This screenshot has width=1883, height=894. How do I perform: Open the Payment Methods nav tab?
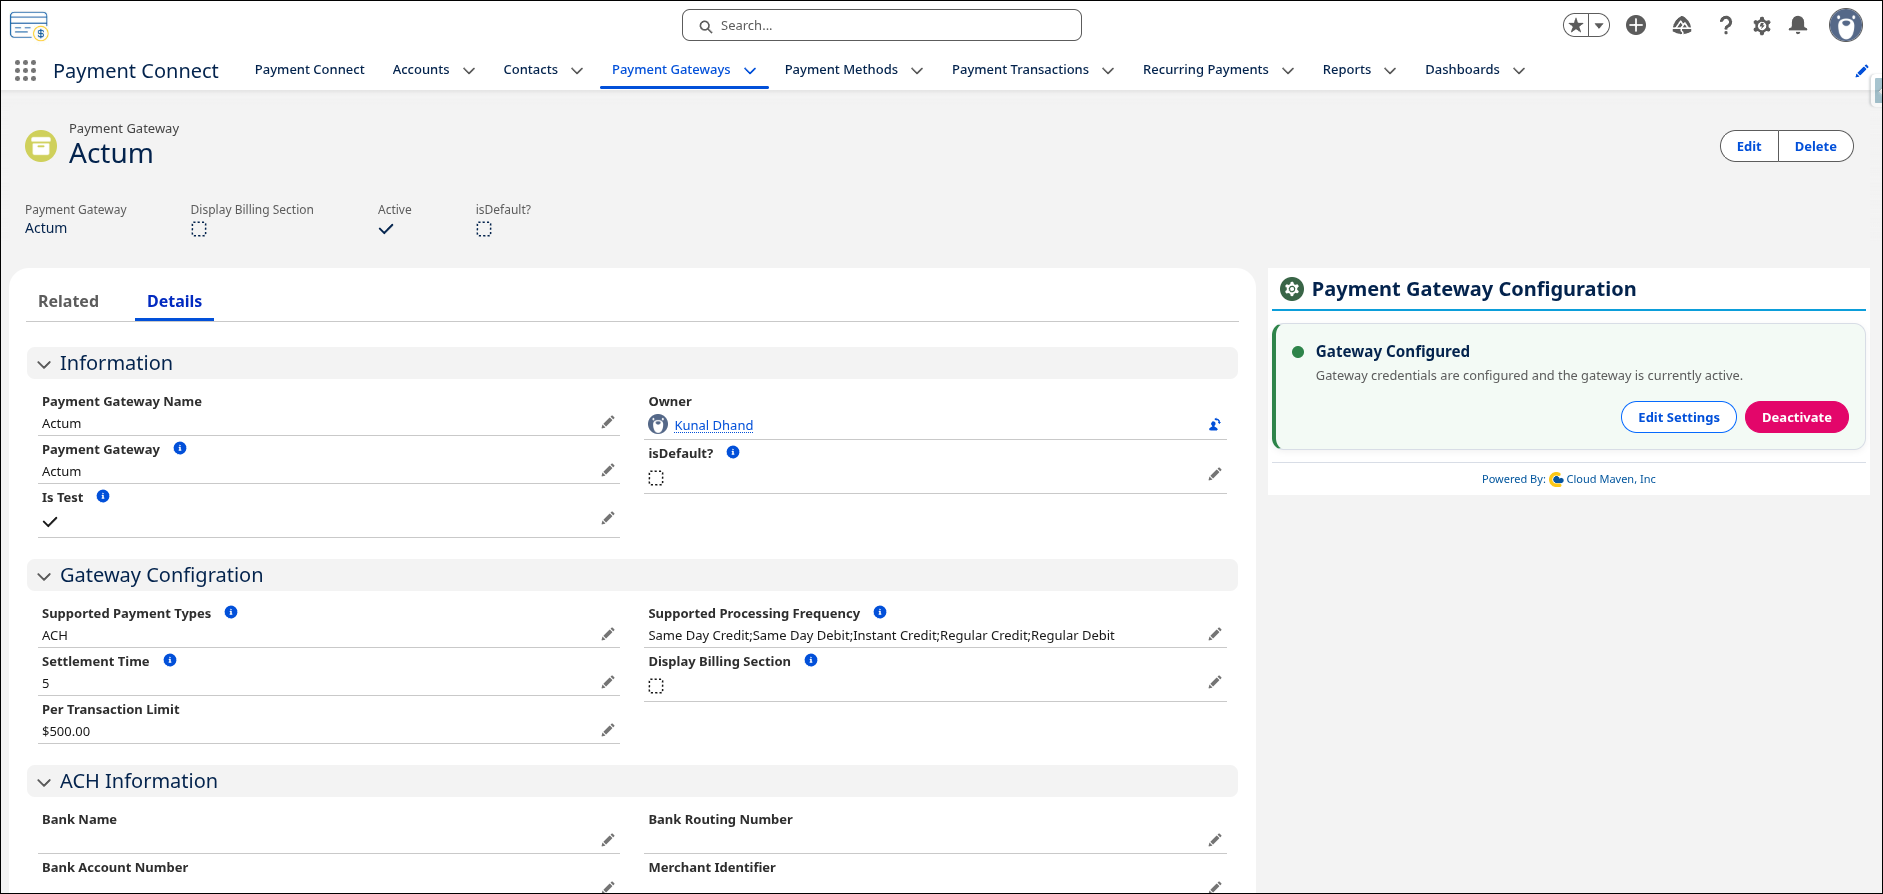point(841,70)
